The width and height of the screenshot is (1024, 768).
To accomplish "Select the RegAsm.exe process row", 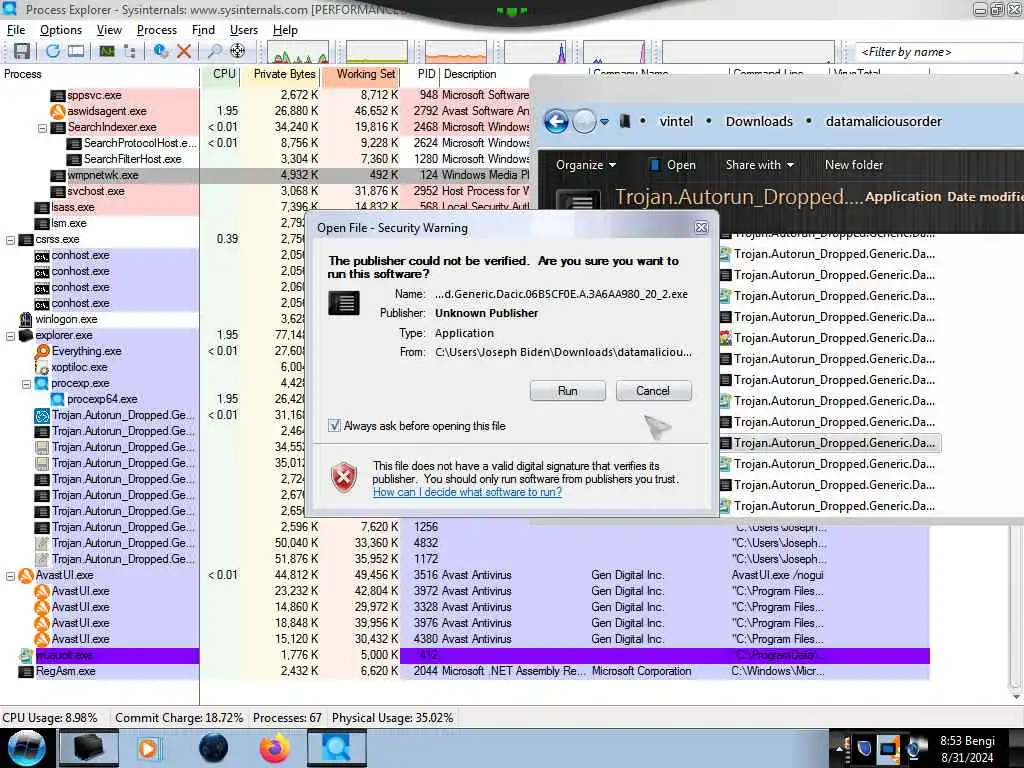I will coord(464,671).
